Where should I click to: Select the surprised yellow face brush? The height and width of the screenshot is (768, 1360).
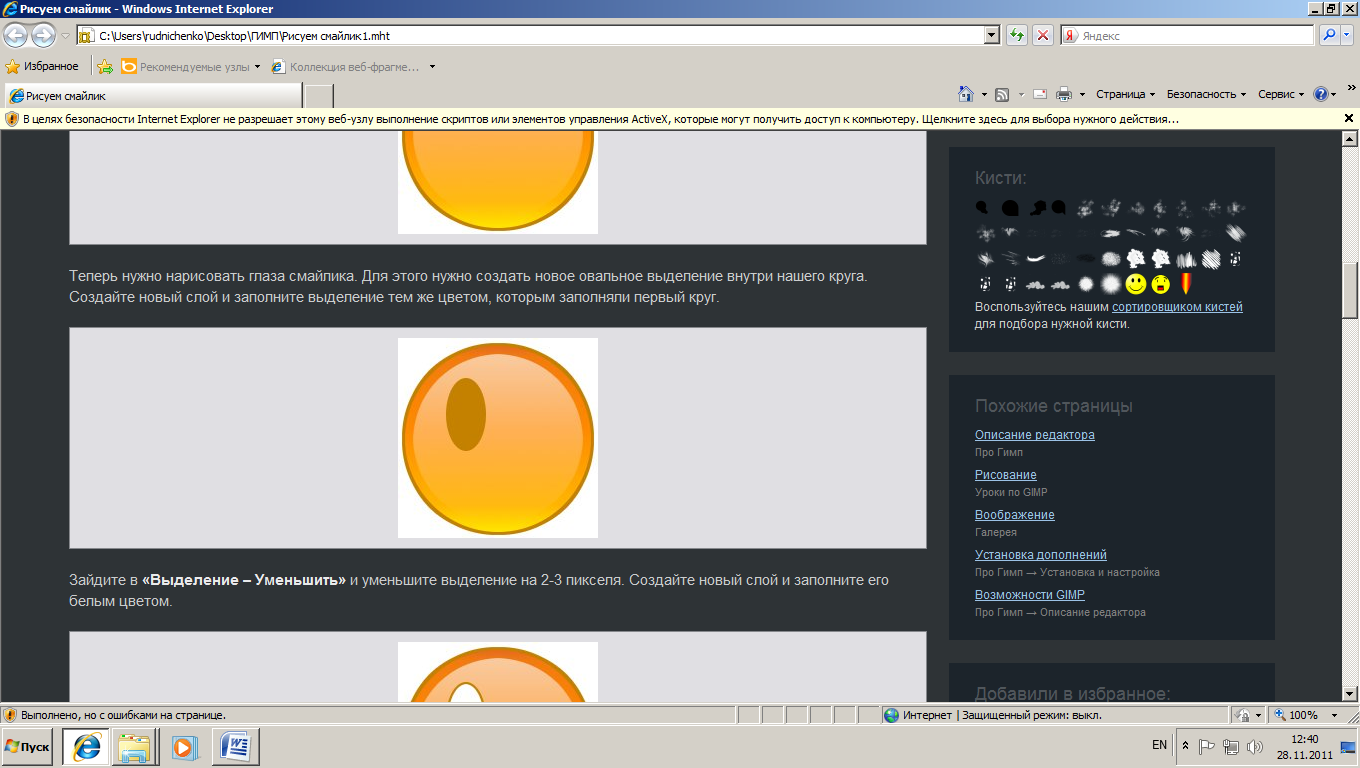tap(1161, 284)
